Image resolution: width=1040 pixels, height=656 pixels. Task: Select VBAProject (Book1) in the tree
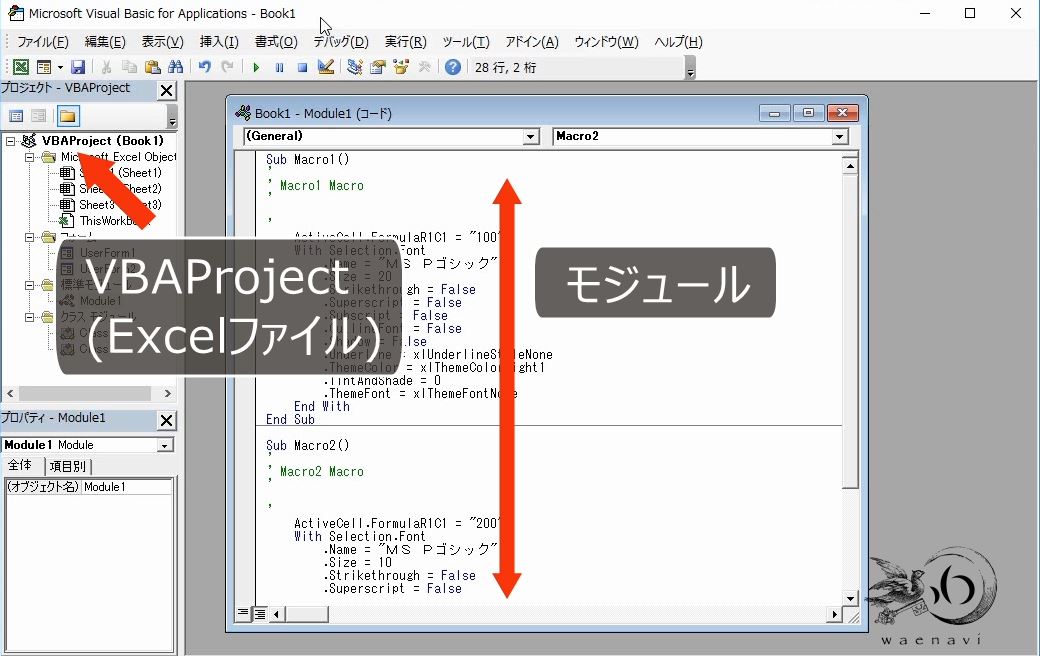[x=102, y=141]
